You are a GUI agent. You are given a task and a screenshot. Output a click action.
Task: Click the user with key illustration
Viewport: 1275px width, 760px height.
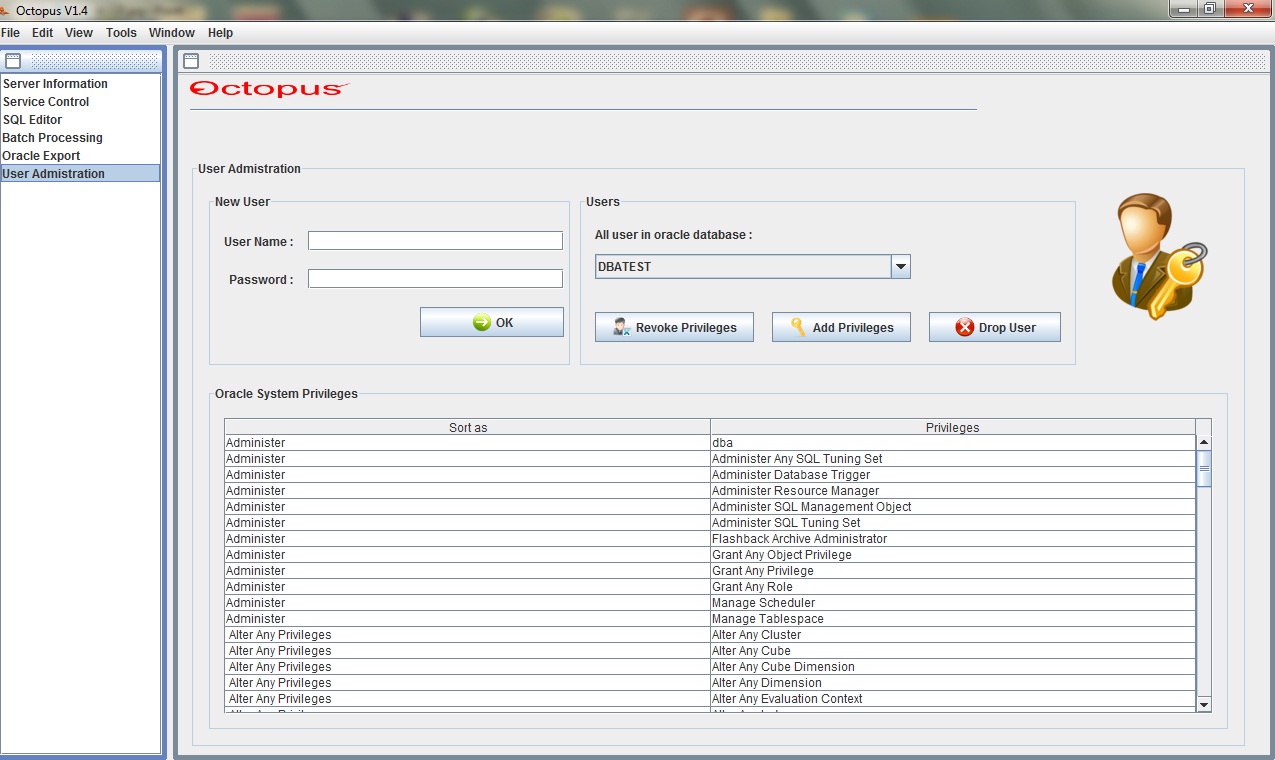tap(1159, 257)
